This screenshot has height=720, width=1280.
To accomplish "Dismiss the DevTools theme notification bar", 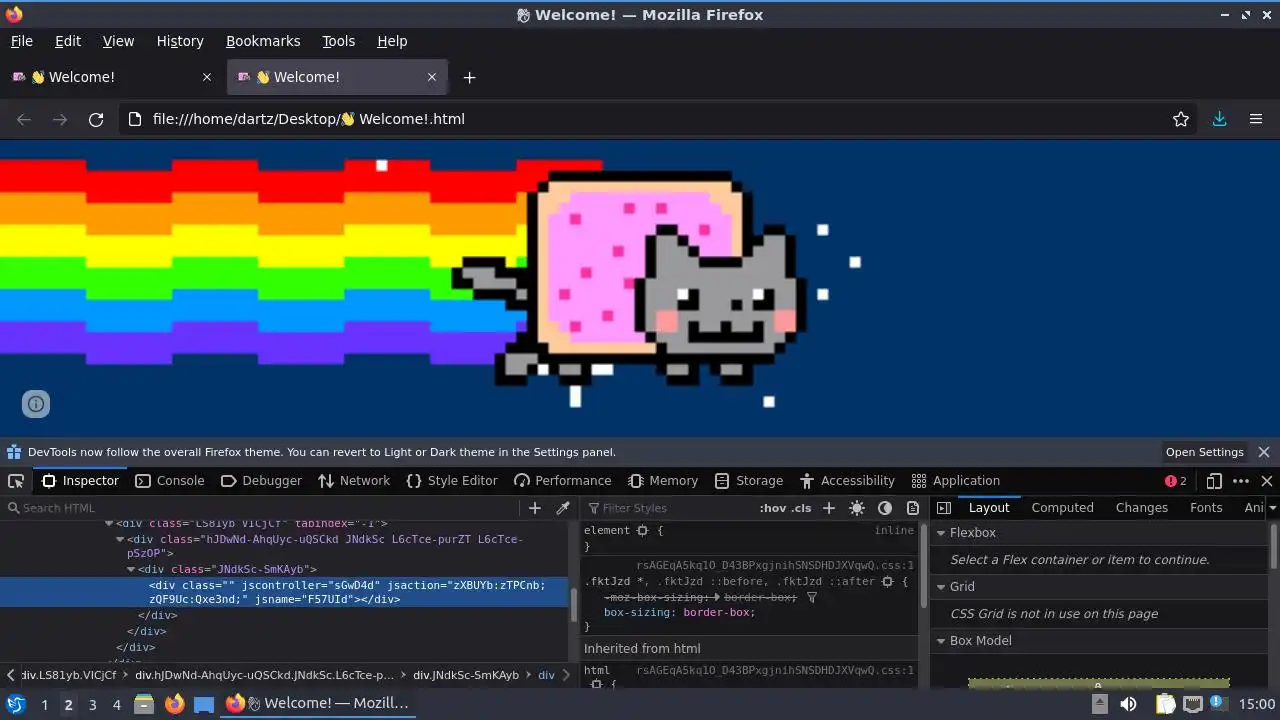I will tap(1264, 452).
